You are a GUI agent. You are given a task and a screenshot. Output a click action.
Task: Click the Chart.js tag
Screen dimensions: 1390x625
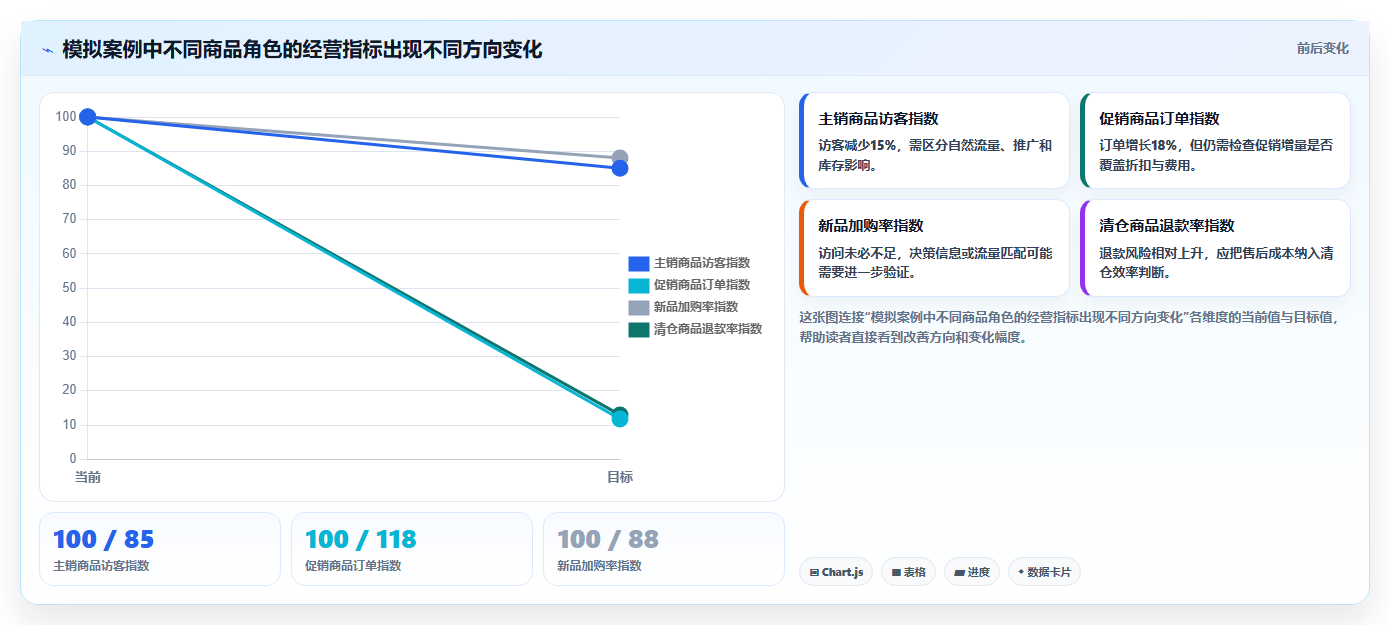(x=836, y=572)
